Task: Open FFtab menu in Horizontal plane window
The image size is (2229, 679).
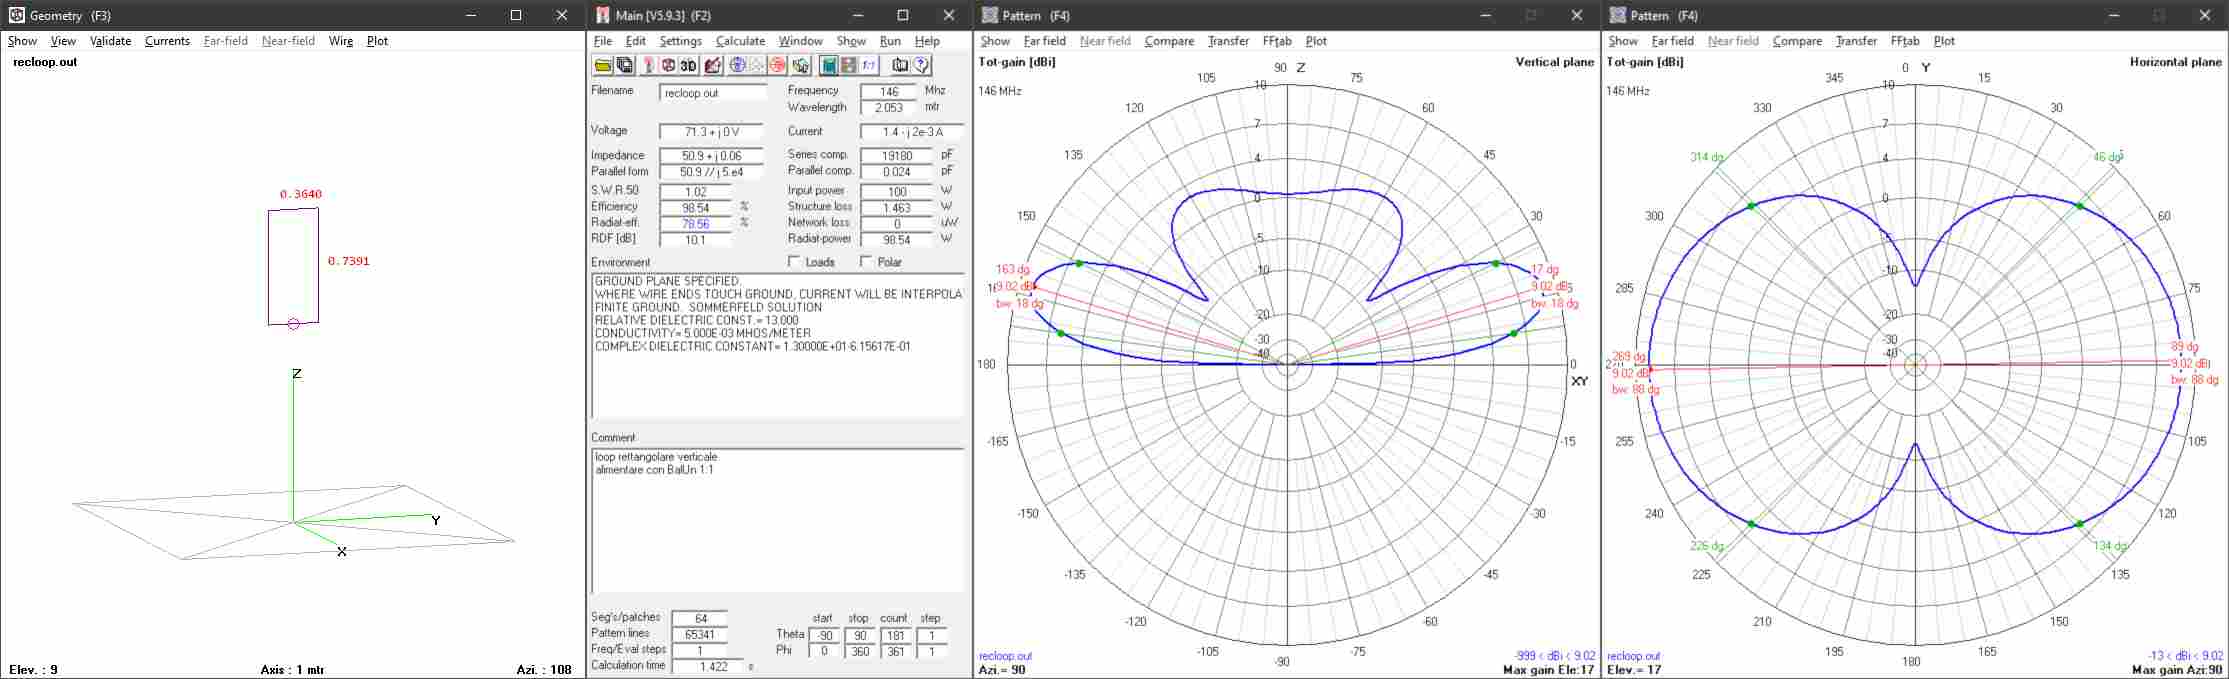Action: [x=1904, y=41]
